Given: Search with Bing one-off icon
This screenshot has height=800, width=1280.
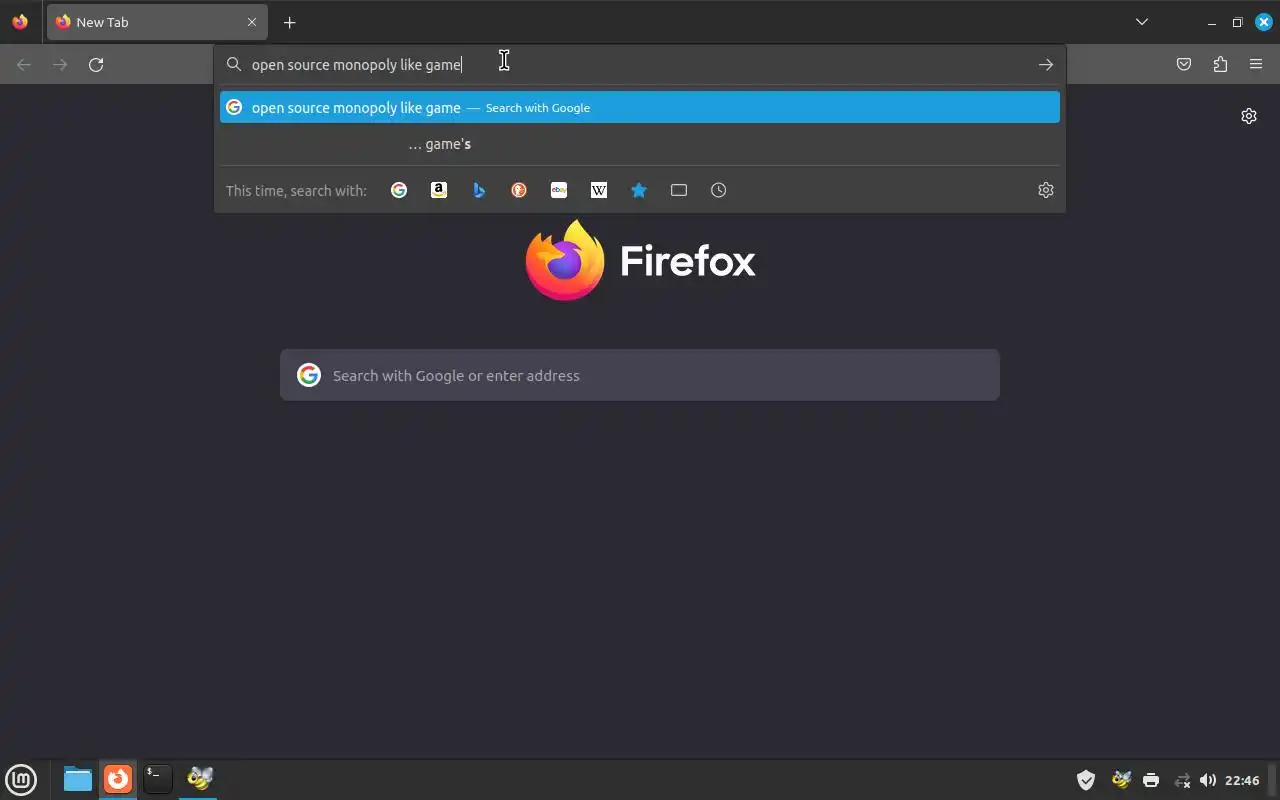Looking at the screenshot, I should click(479, 190).
